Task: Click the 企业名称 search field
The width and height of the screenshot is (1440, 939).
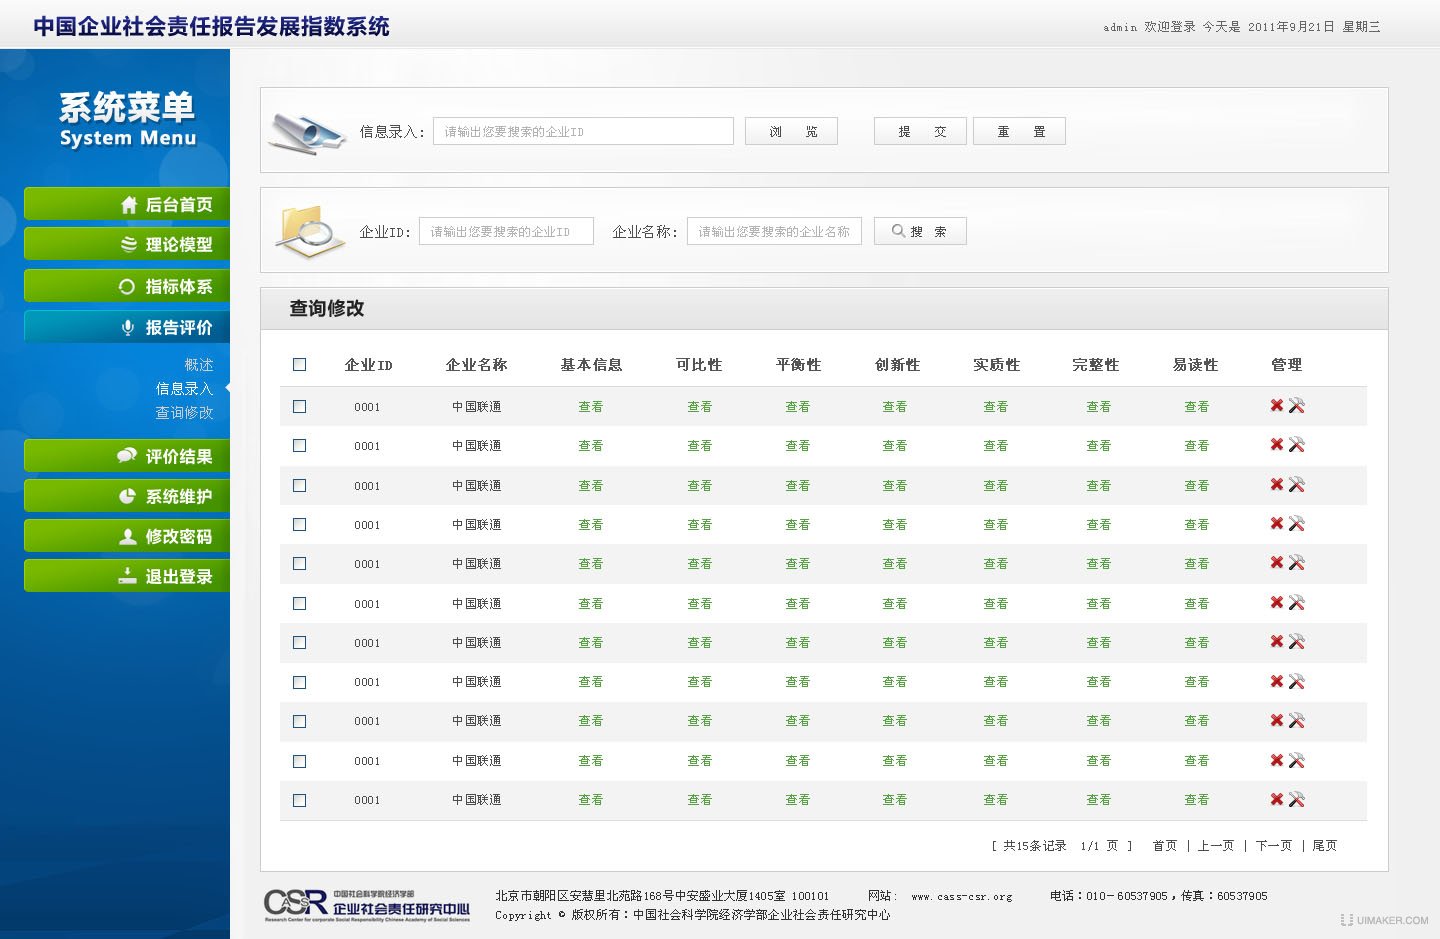Action: 774,231
